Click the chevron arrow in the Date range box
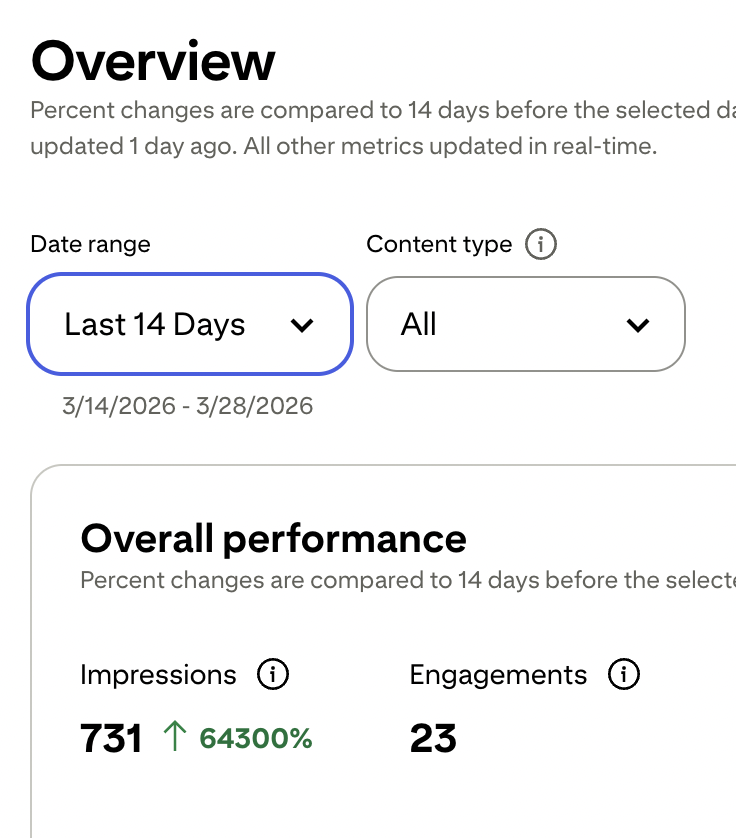 (x=302, y=325)
